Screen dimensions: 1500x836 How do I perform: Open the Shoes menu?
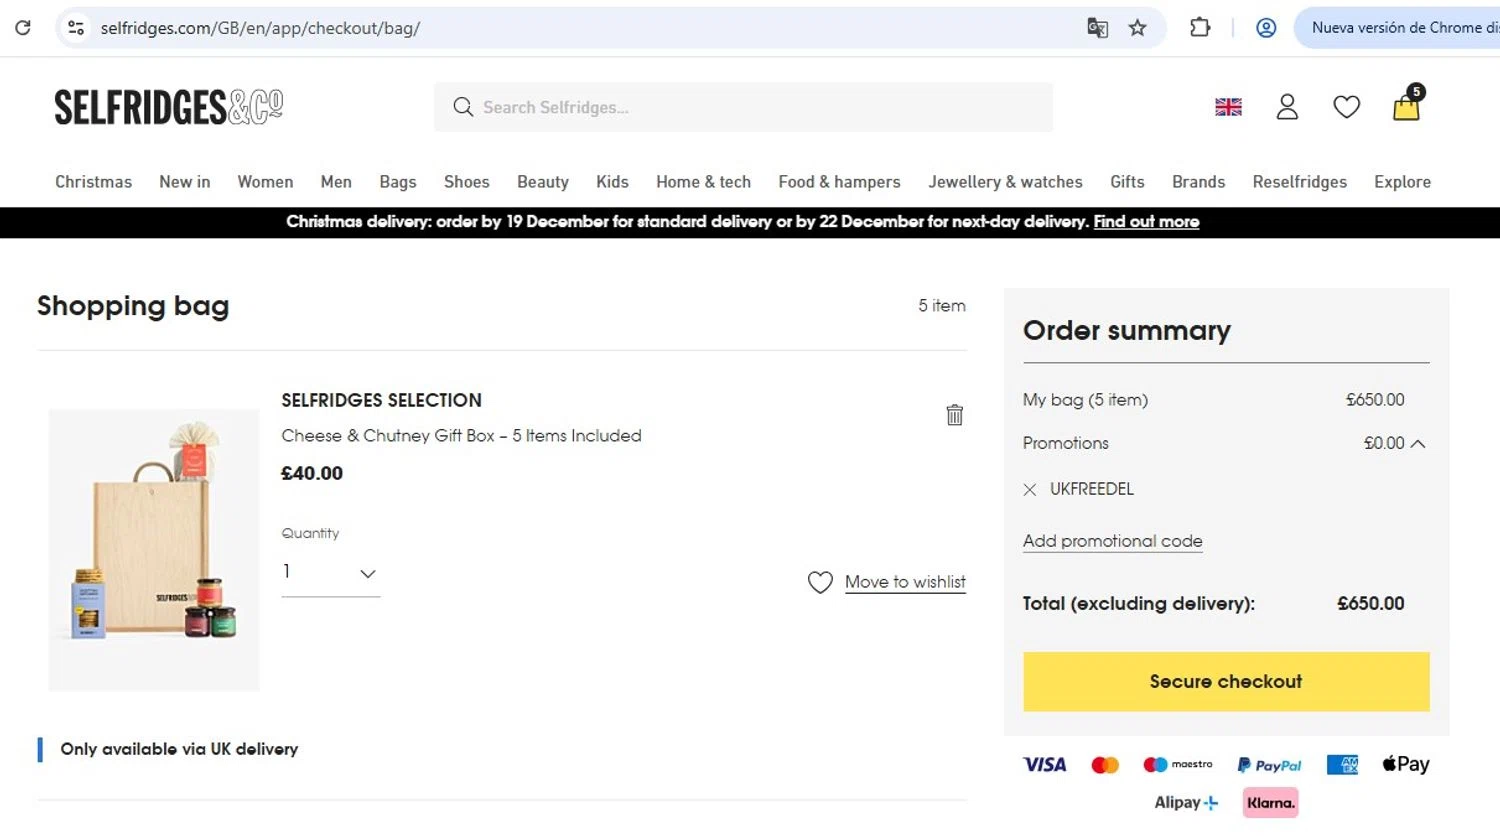467,182
